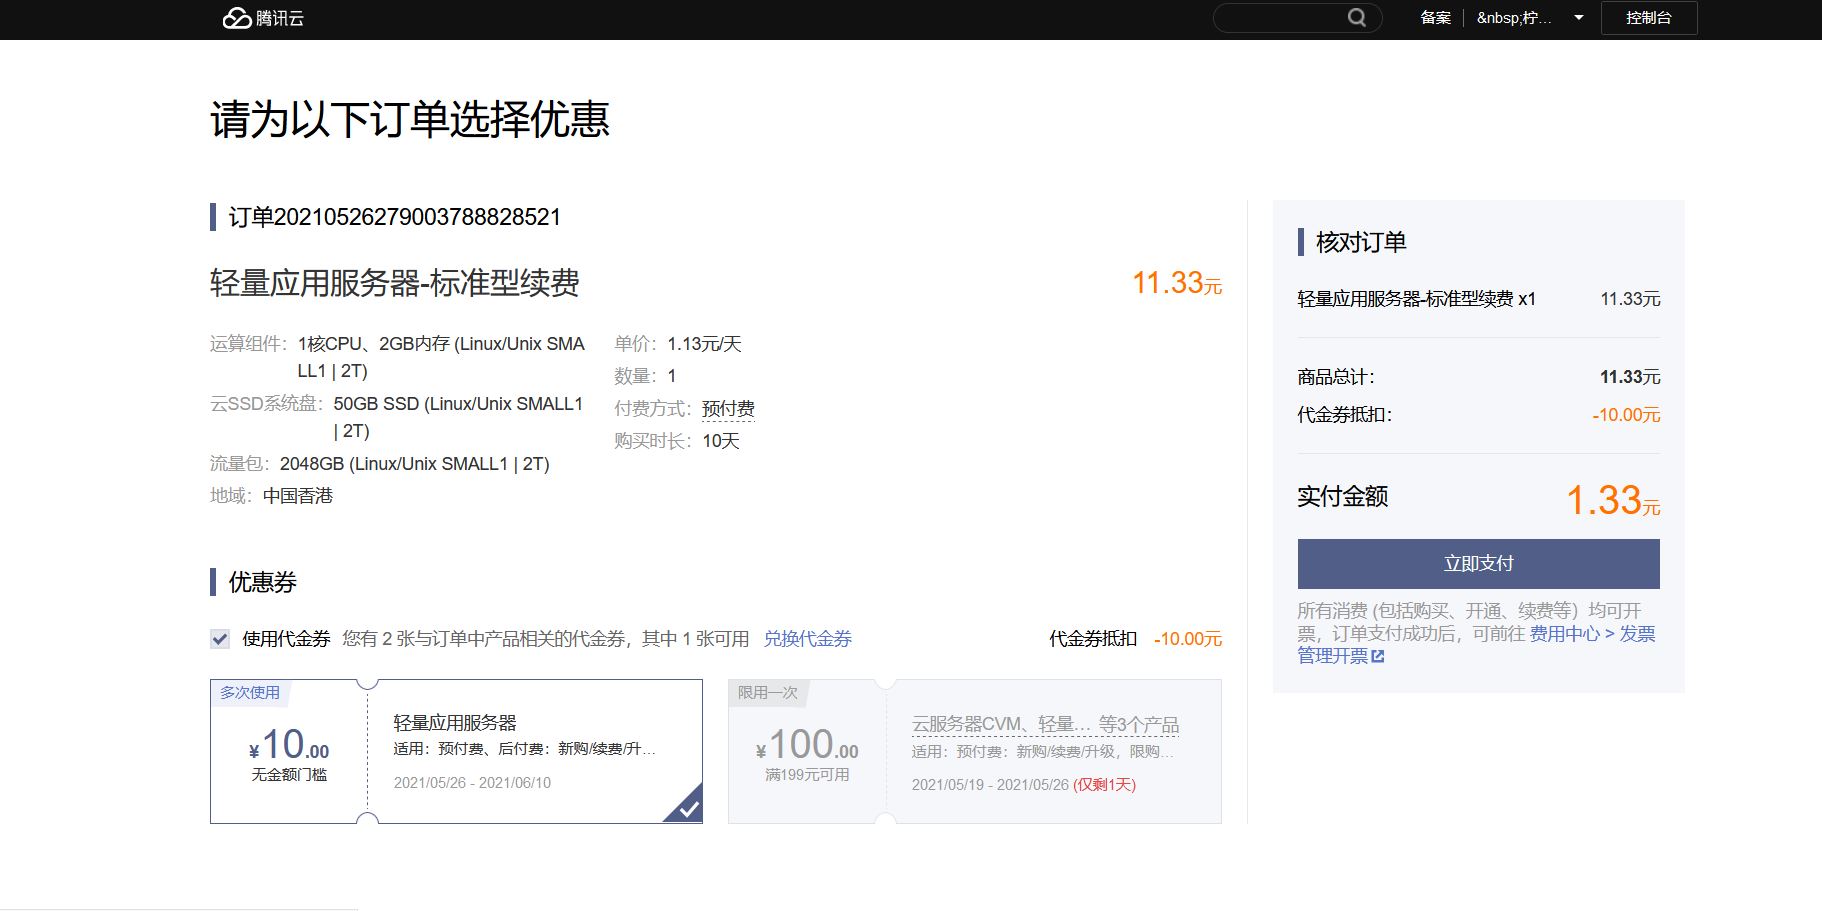
Task: Click the 多次使用 coupon tag
Action: pyautogui.click(x=250, y=692)
